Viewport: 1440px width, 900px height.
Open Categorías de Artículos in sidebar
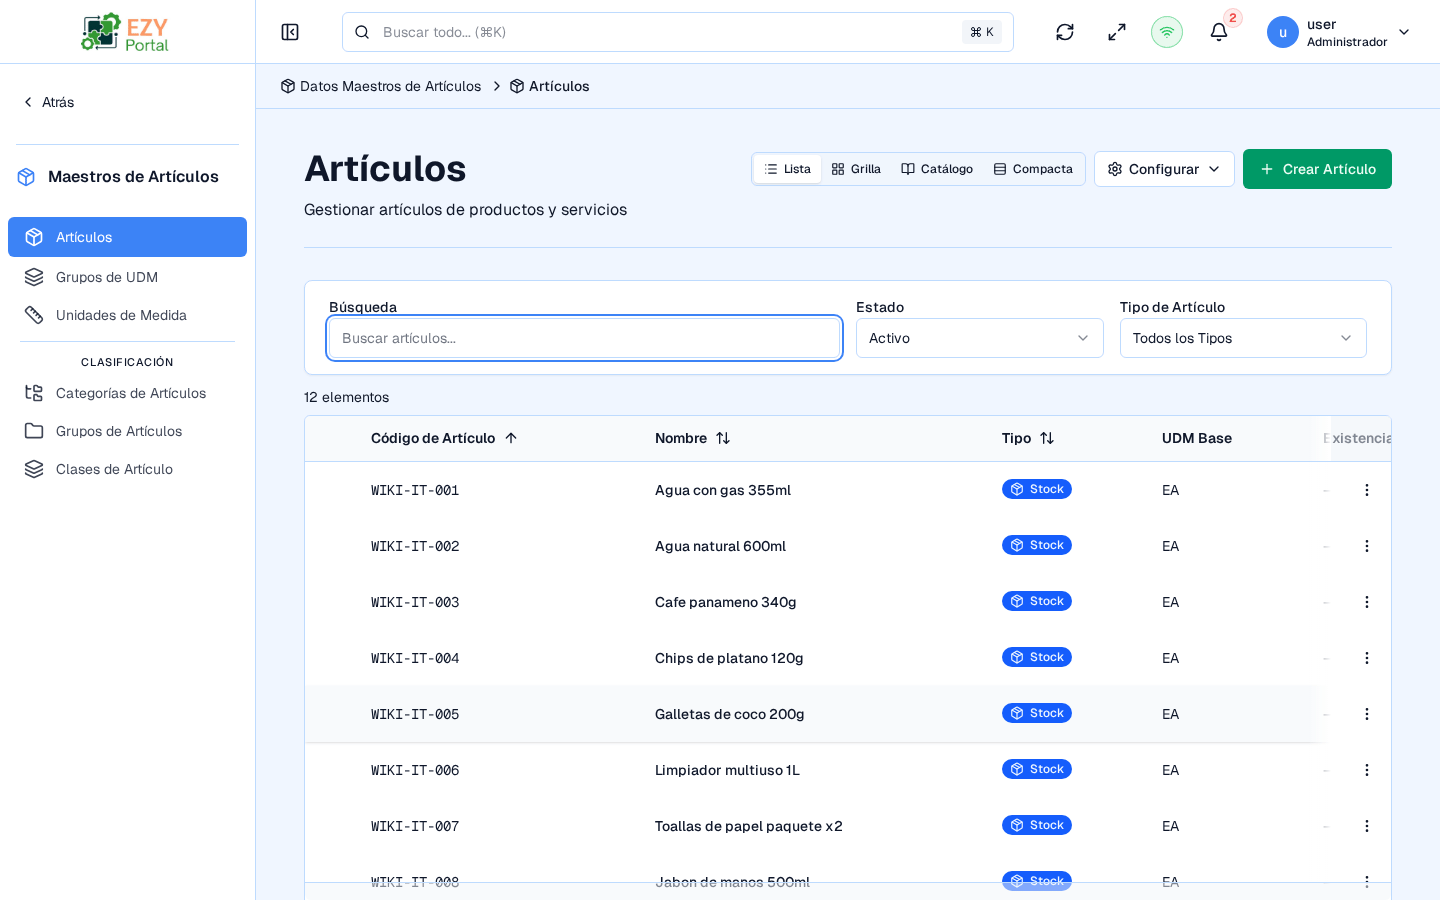click(x=127, y=393)
